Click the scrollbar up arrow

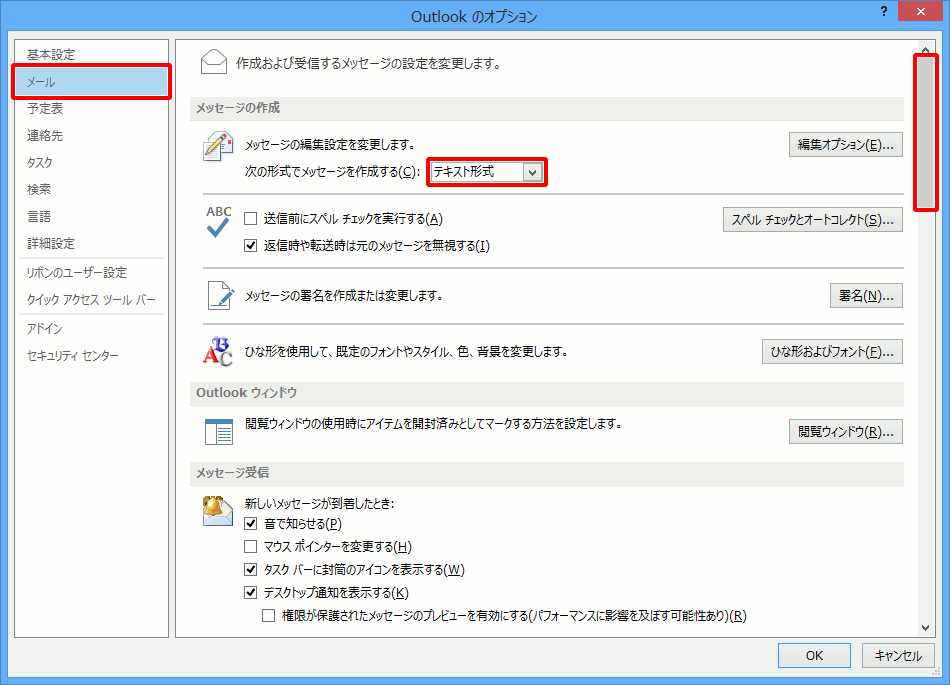pyautogui.click(x=925, y=49)
